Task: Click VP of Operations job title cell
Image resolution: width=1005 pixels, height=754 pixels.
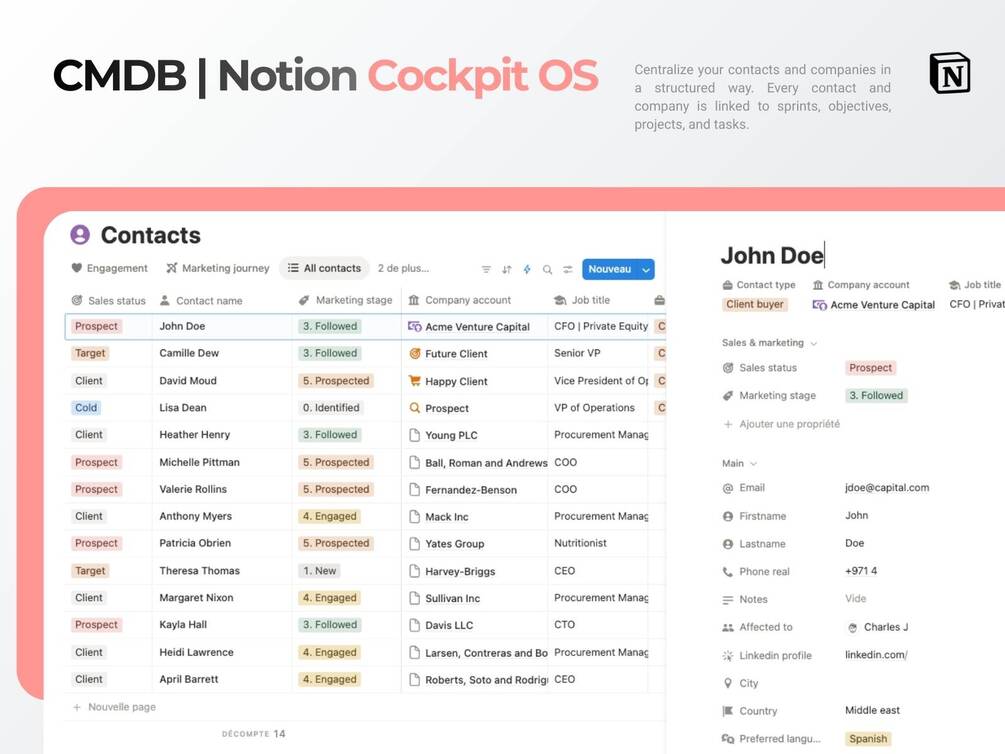Action: coord(598,408)
